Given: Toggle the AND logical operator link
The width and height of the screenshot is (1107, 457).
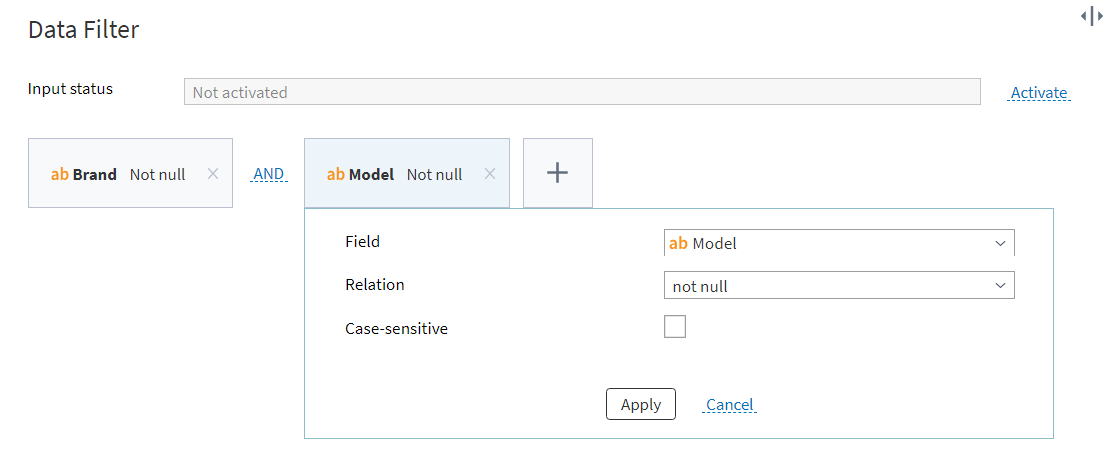Looking at the screenshot, I should (x=268, y=174).
